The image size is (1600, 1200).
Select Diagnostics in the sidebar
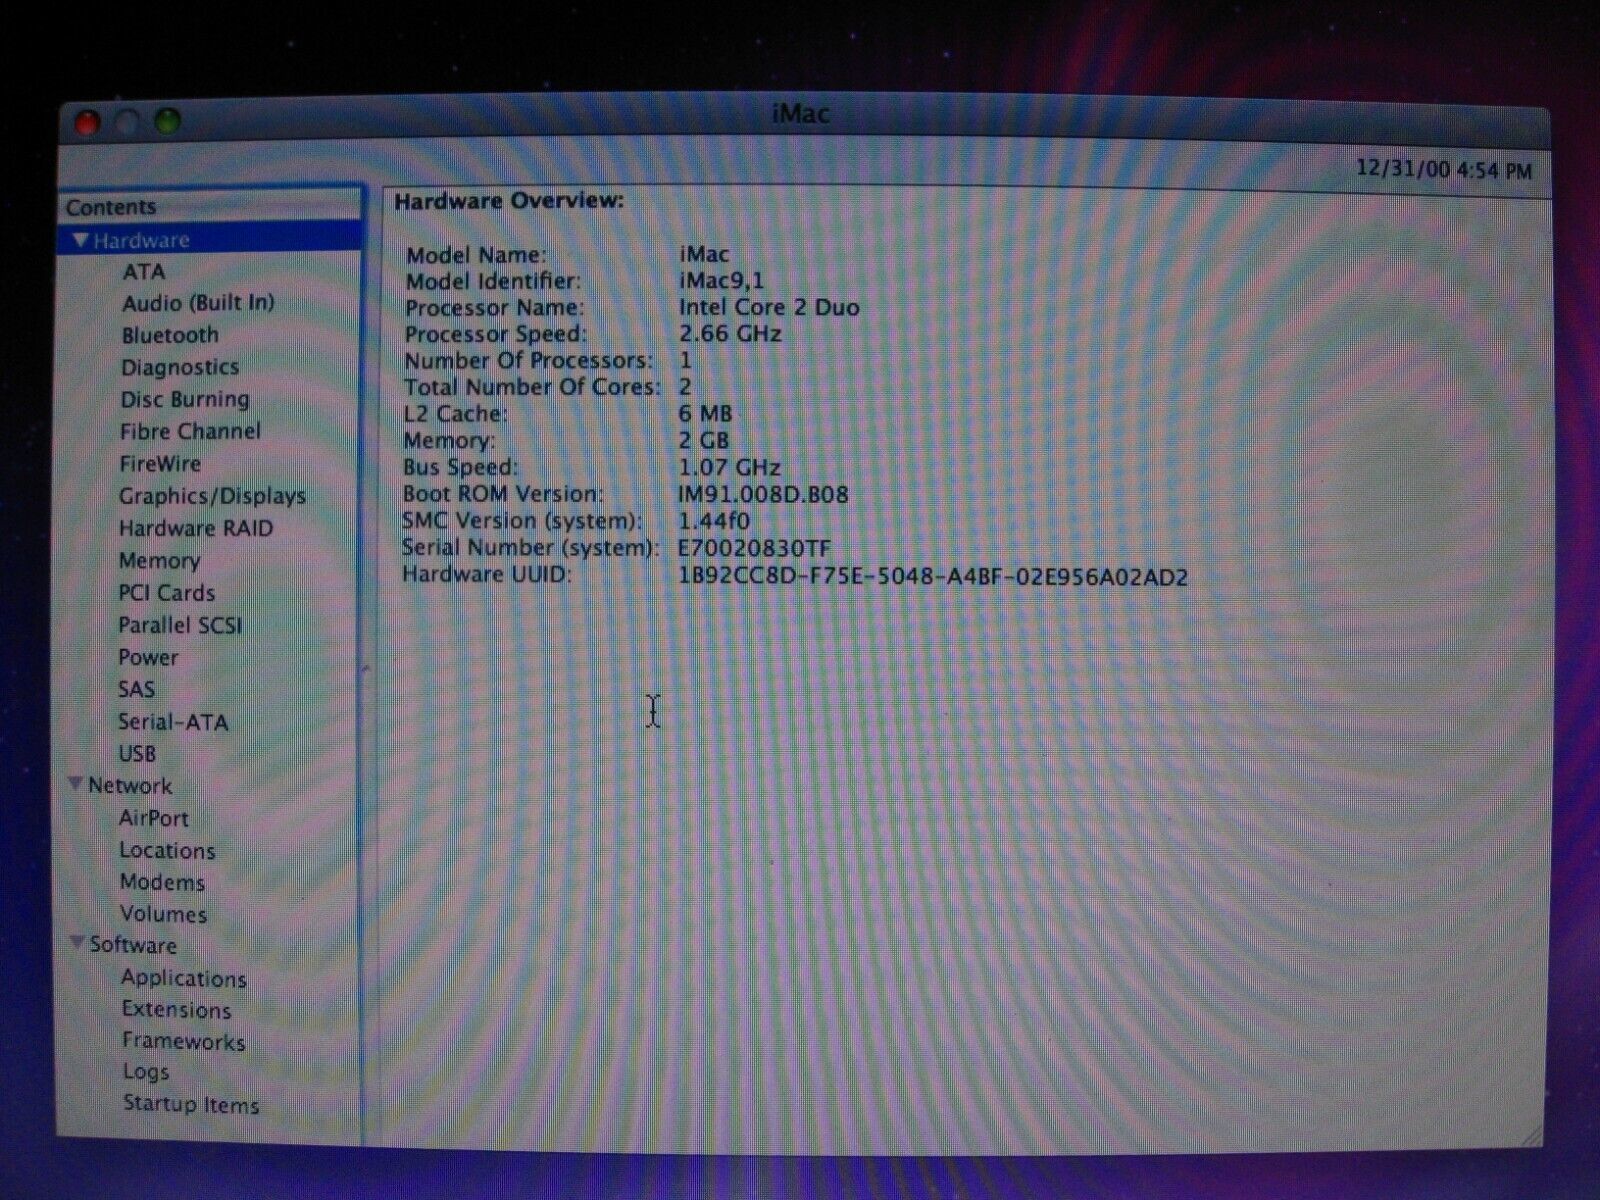tap(180, 367)
